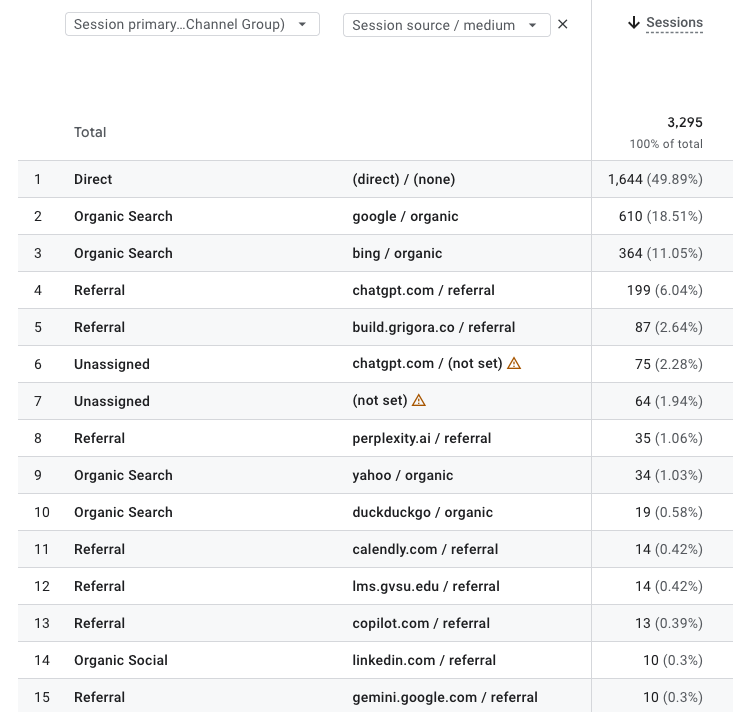Click the bing / organic source cell
The width and height of the screenshot is (733, 712).
[397, 253]
